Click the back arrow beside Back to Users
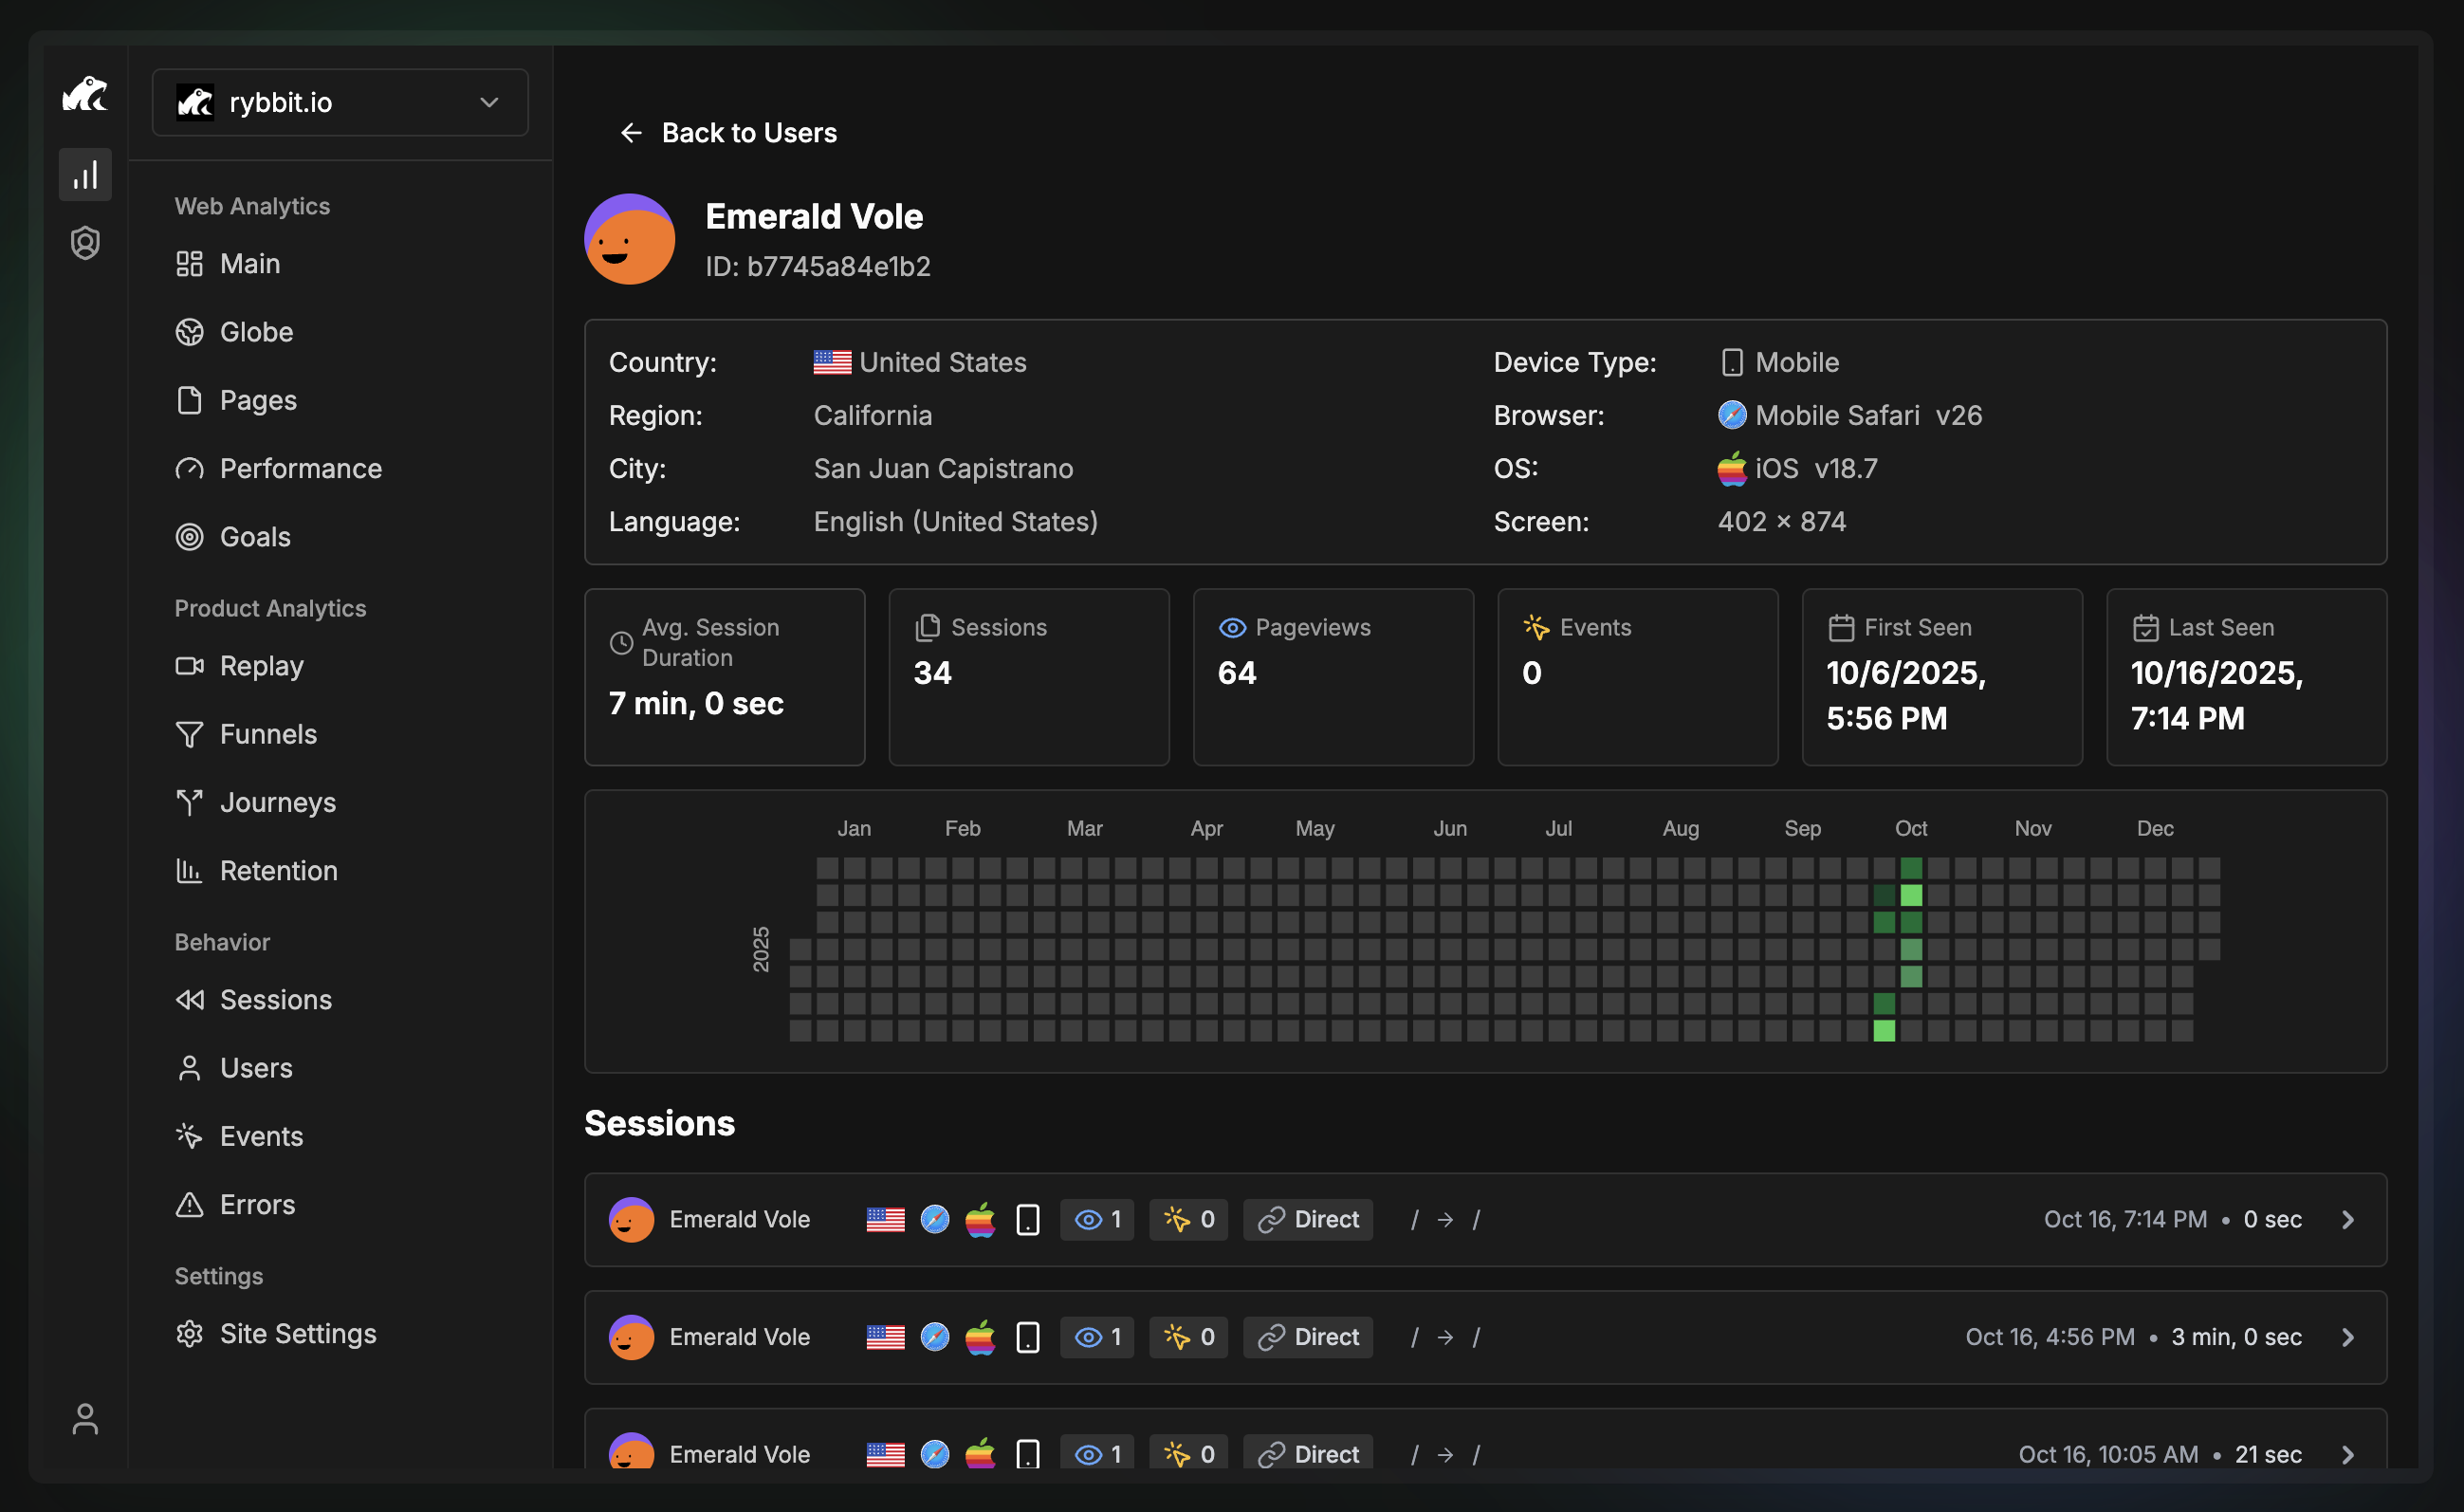Image resolution: width=2464 pixels, height=1512 pixels. tap(631, 133)
